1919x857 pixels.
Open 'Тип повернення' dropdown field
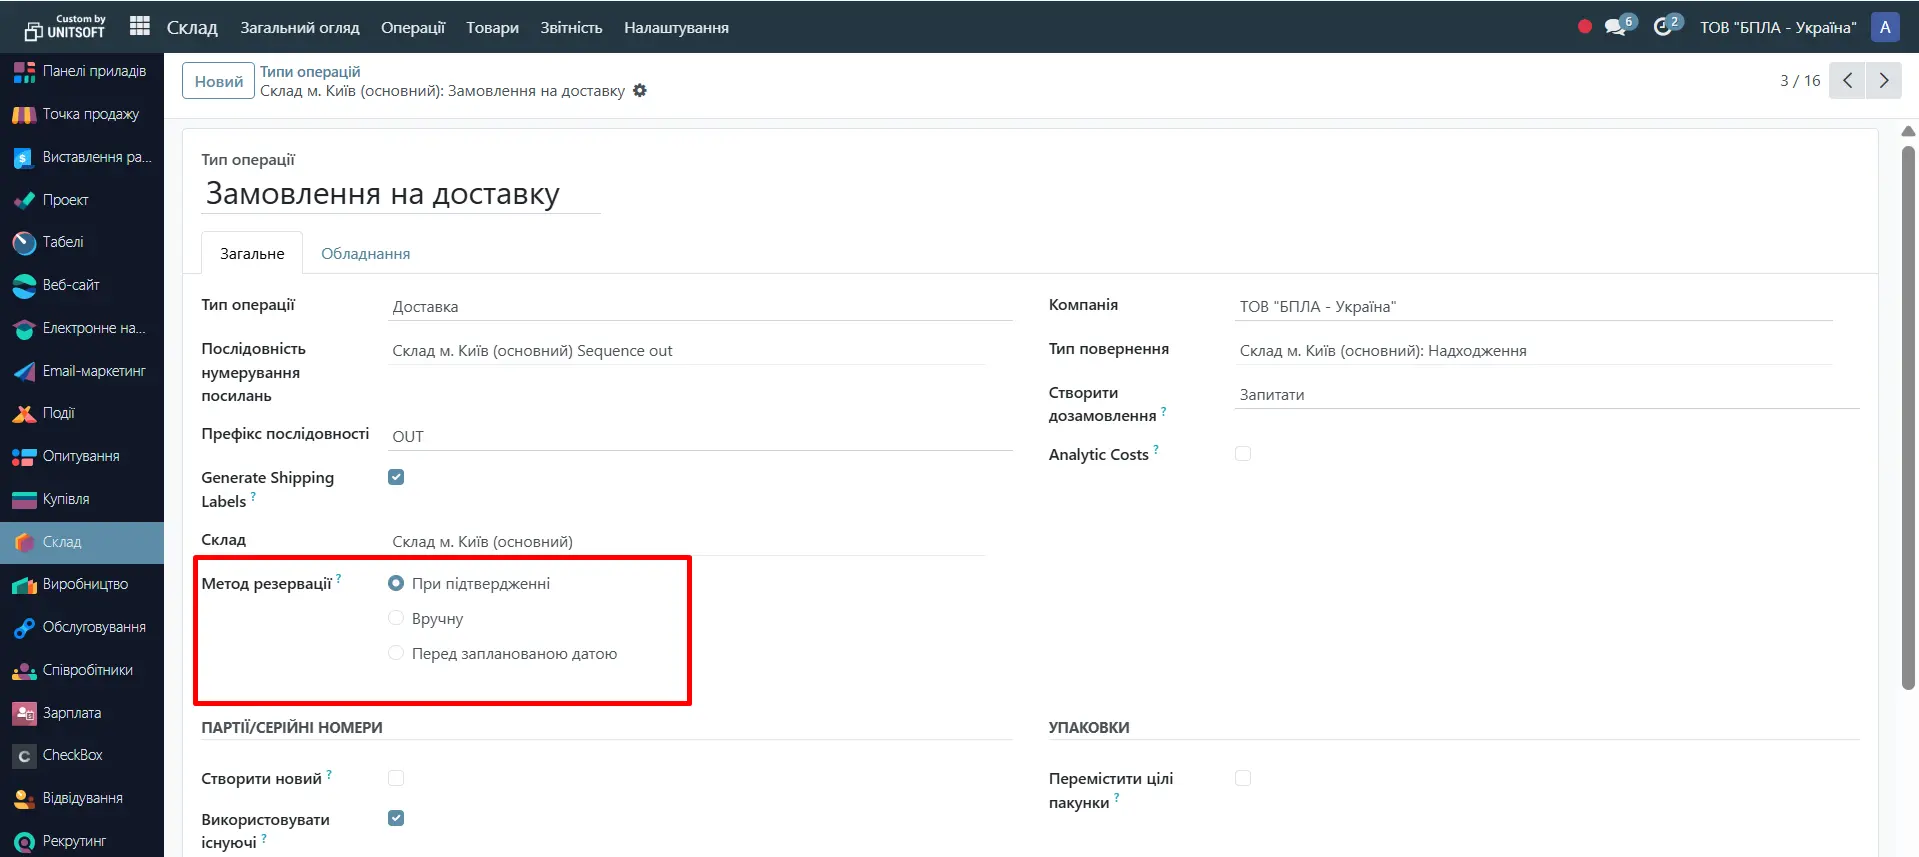tap(1534, 351)
